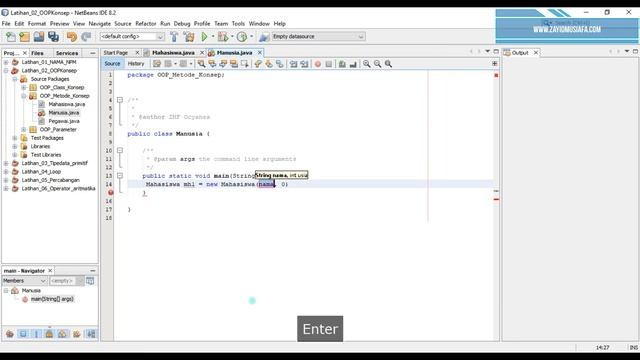Click the Uncomment lines icon
640x360 pixels.
pos(353,64)
